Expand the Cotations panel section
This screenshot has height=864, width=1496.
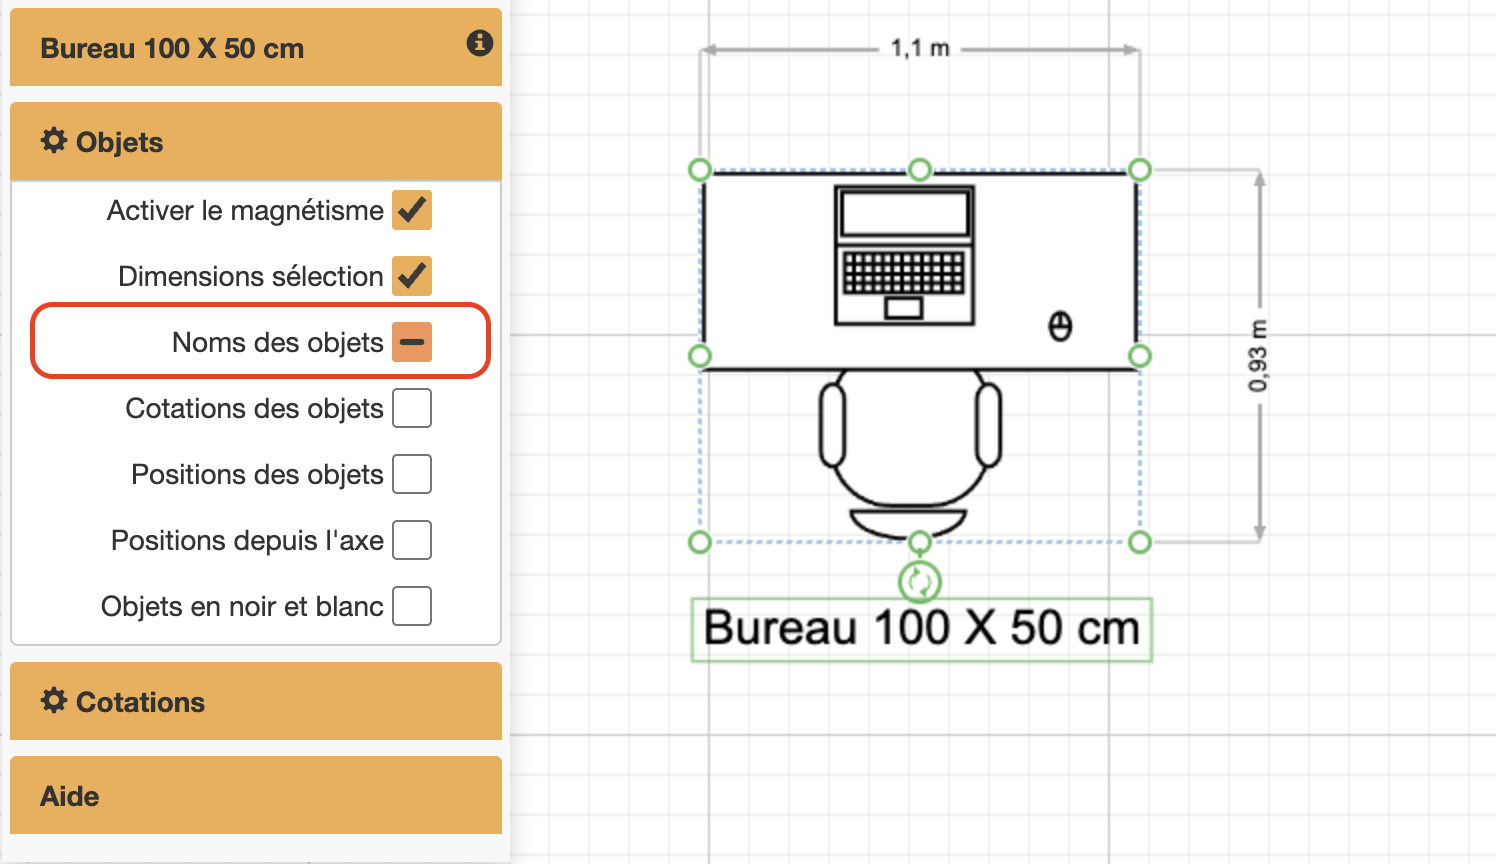[256, 702]
